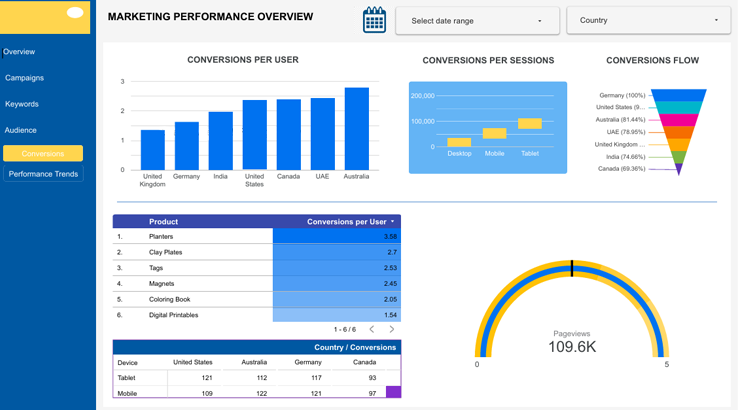The image size is (738, 410).
Task: Click the calendar icon beside date range
Action: (x=374, y=20)
